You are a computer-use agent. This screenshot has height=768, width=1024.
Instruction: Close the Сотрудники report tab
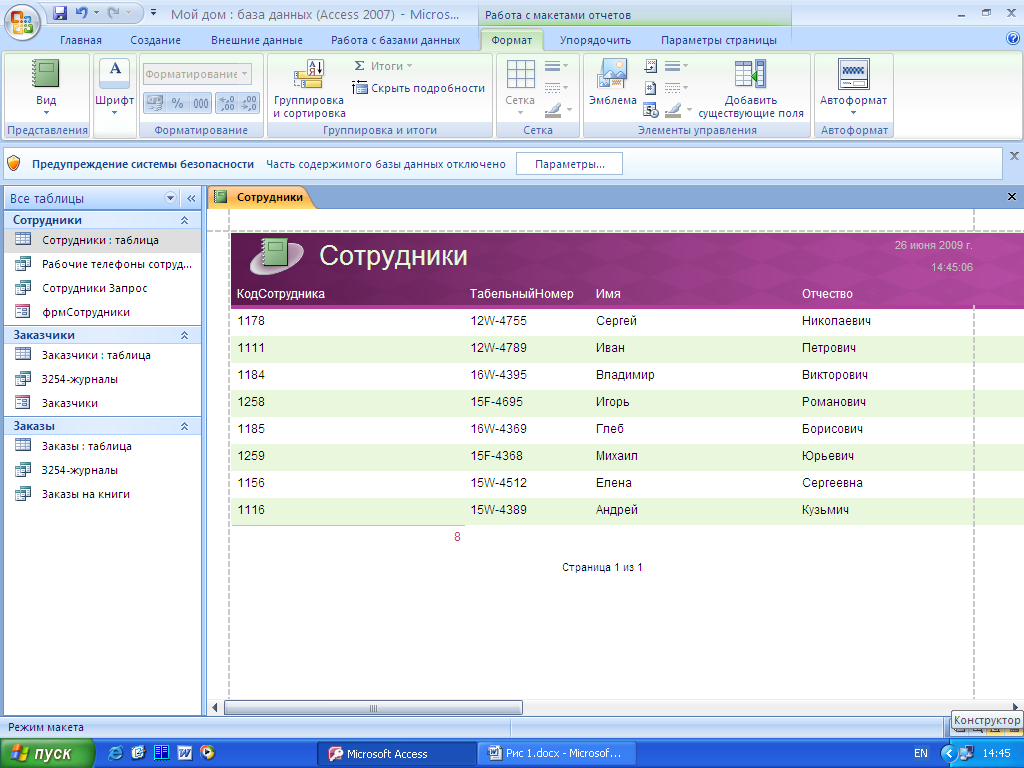(x=1012, y=197)
